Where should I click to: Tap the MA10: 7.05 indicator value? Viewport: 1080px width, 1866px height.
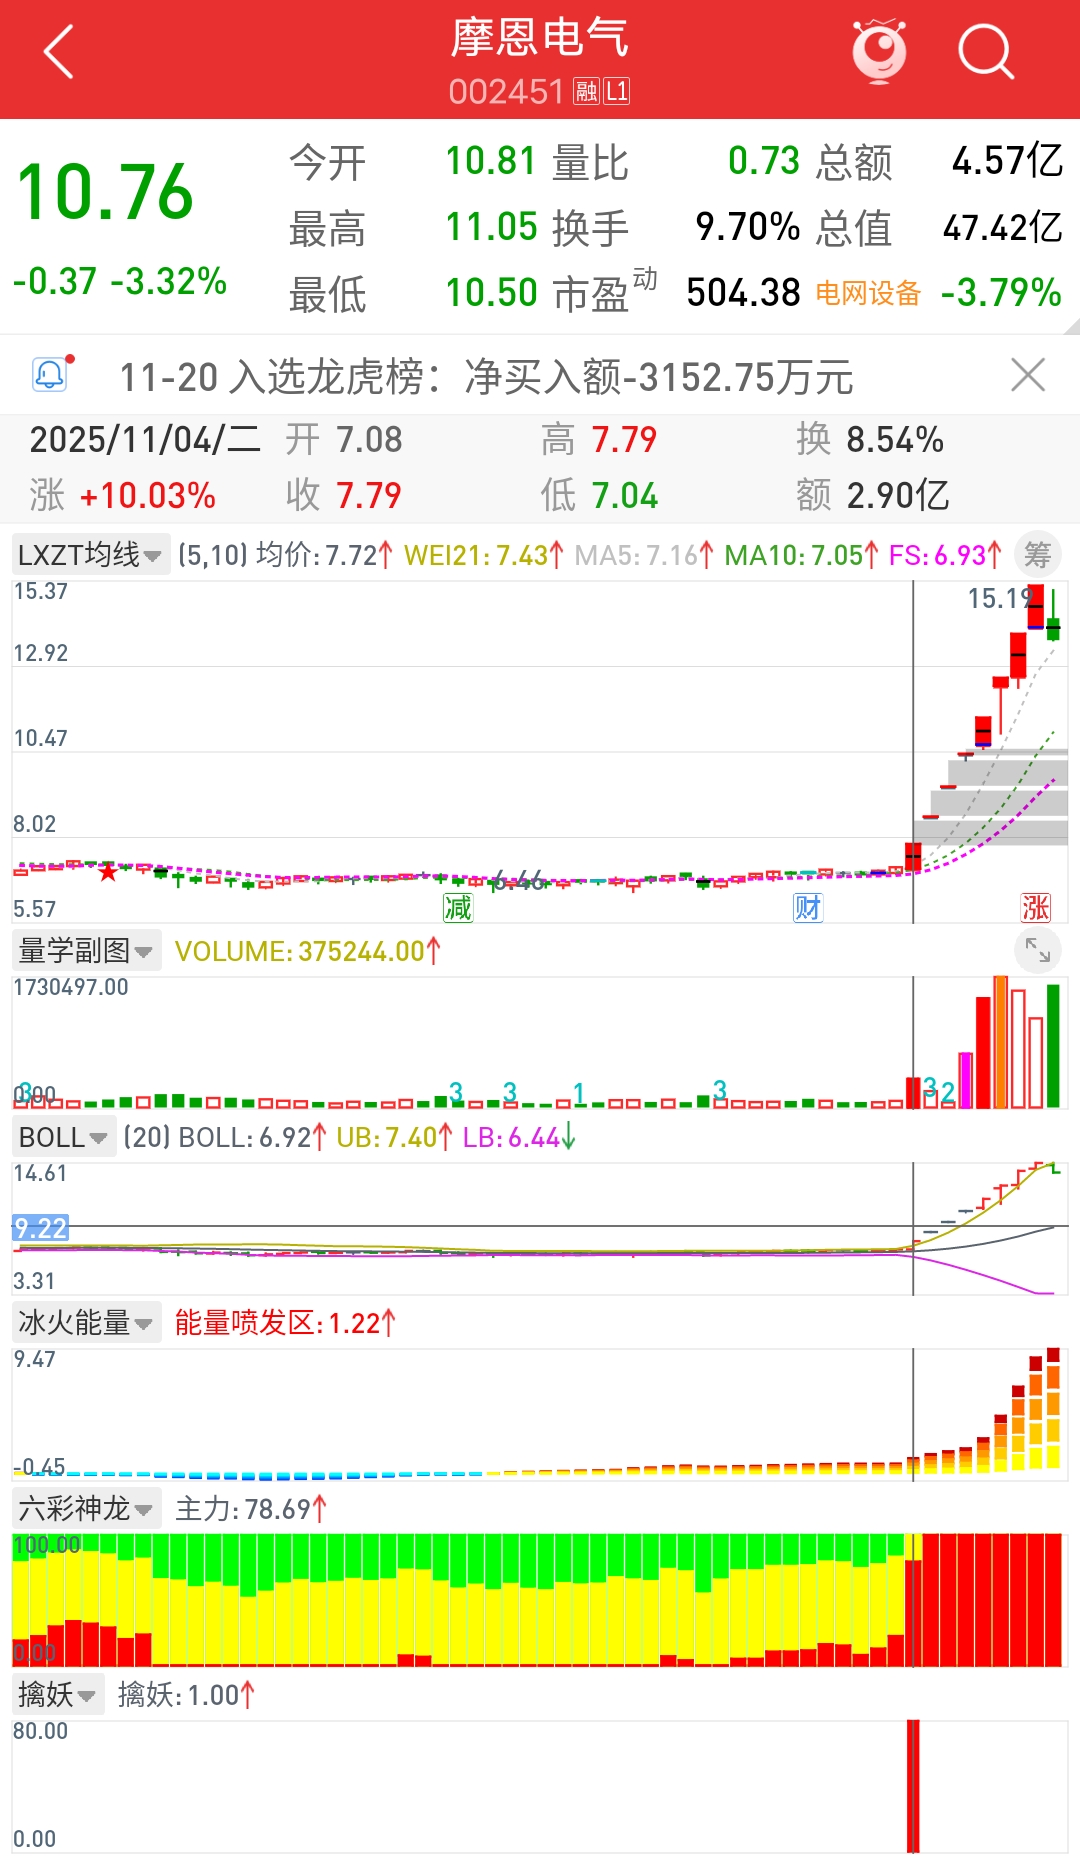point(801,555)
